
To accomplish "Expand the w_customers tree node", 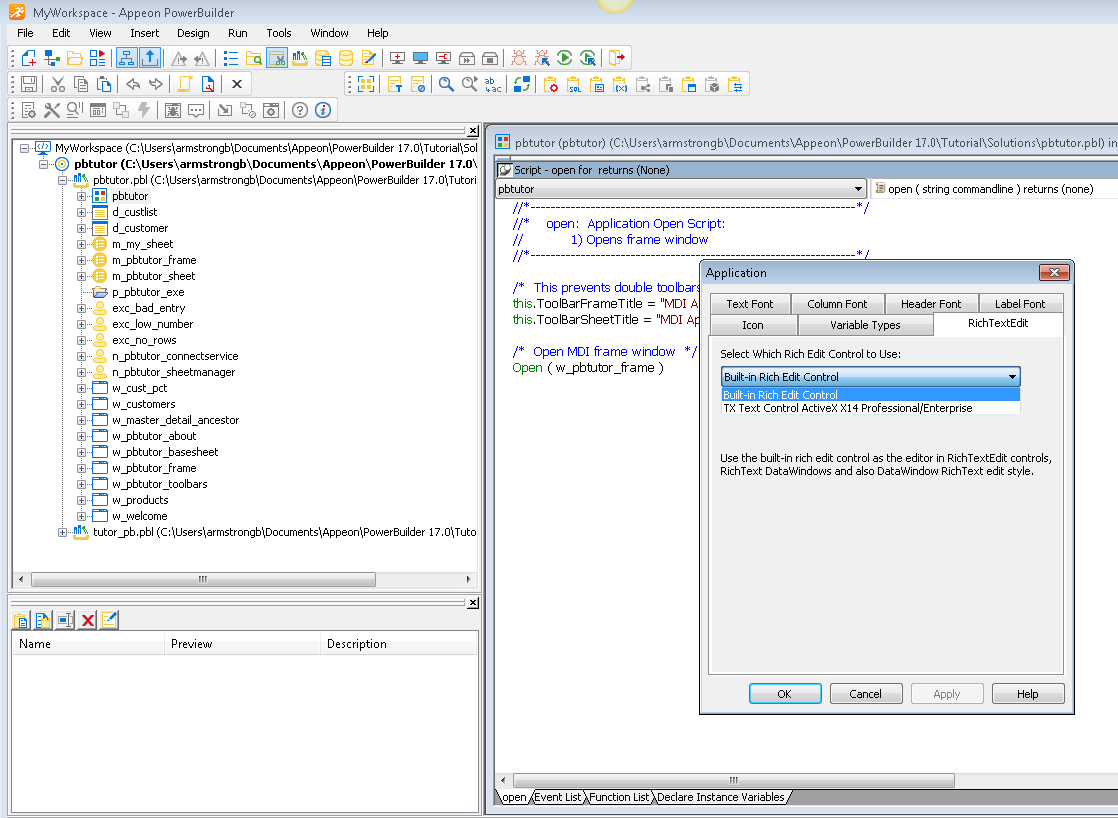I will (x=81, y=404).
